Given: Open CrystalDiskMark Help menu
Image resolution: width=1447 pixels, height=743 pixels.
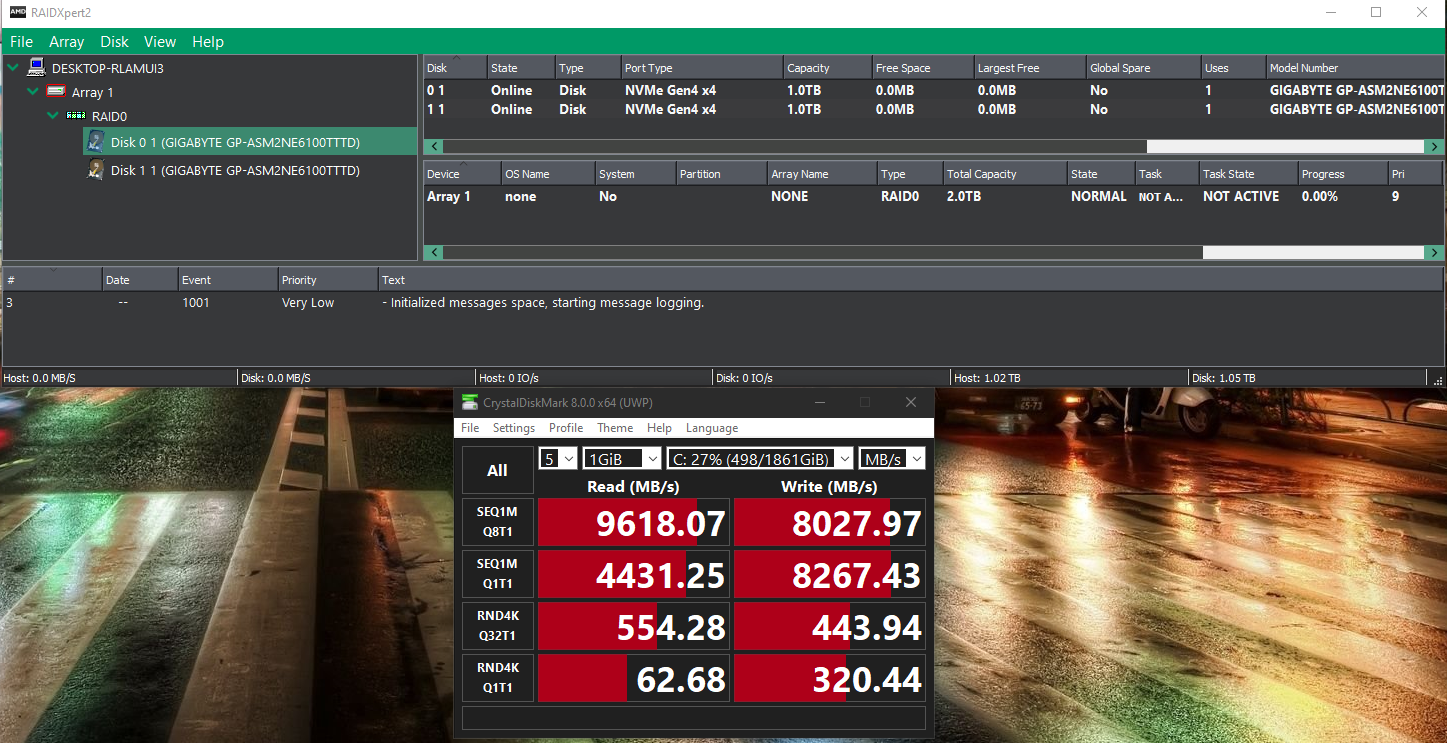Looking at the screenshot, I should click(659, 428).
